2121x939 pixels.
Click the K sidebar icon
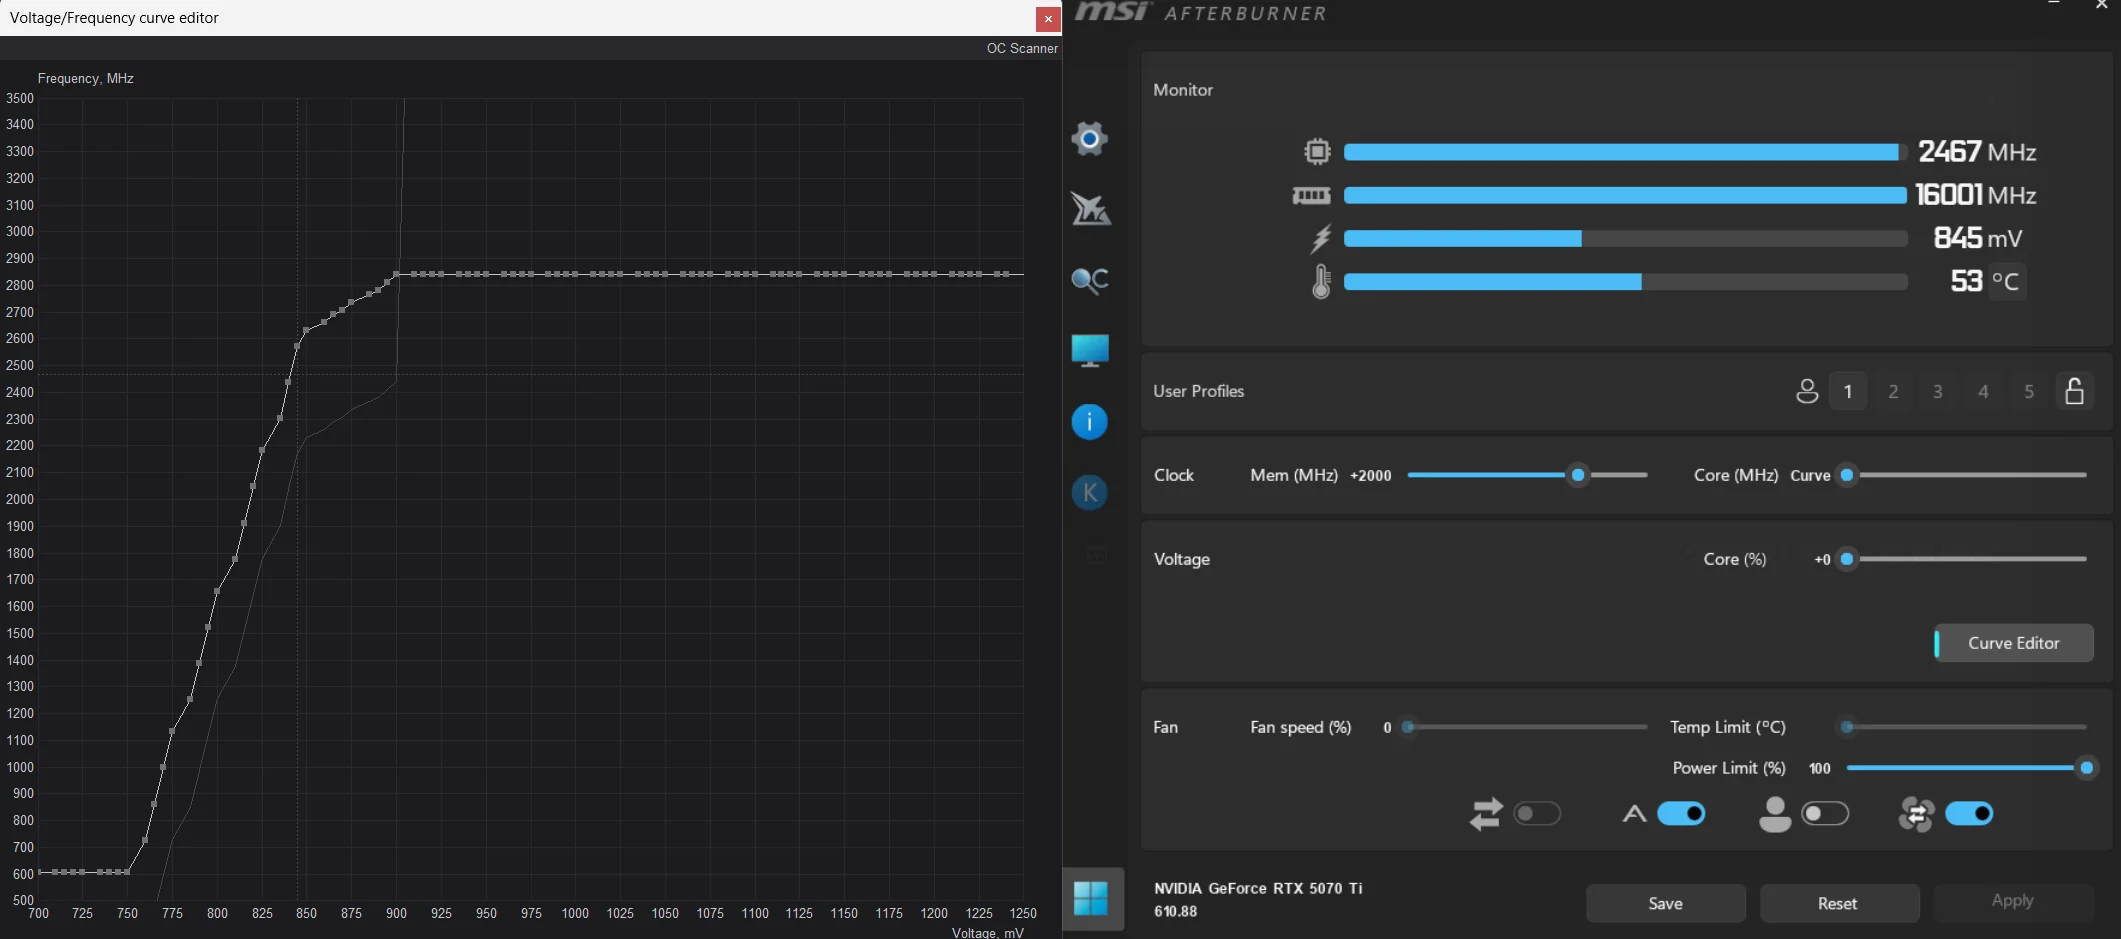click(x=1089, y=492)
